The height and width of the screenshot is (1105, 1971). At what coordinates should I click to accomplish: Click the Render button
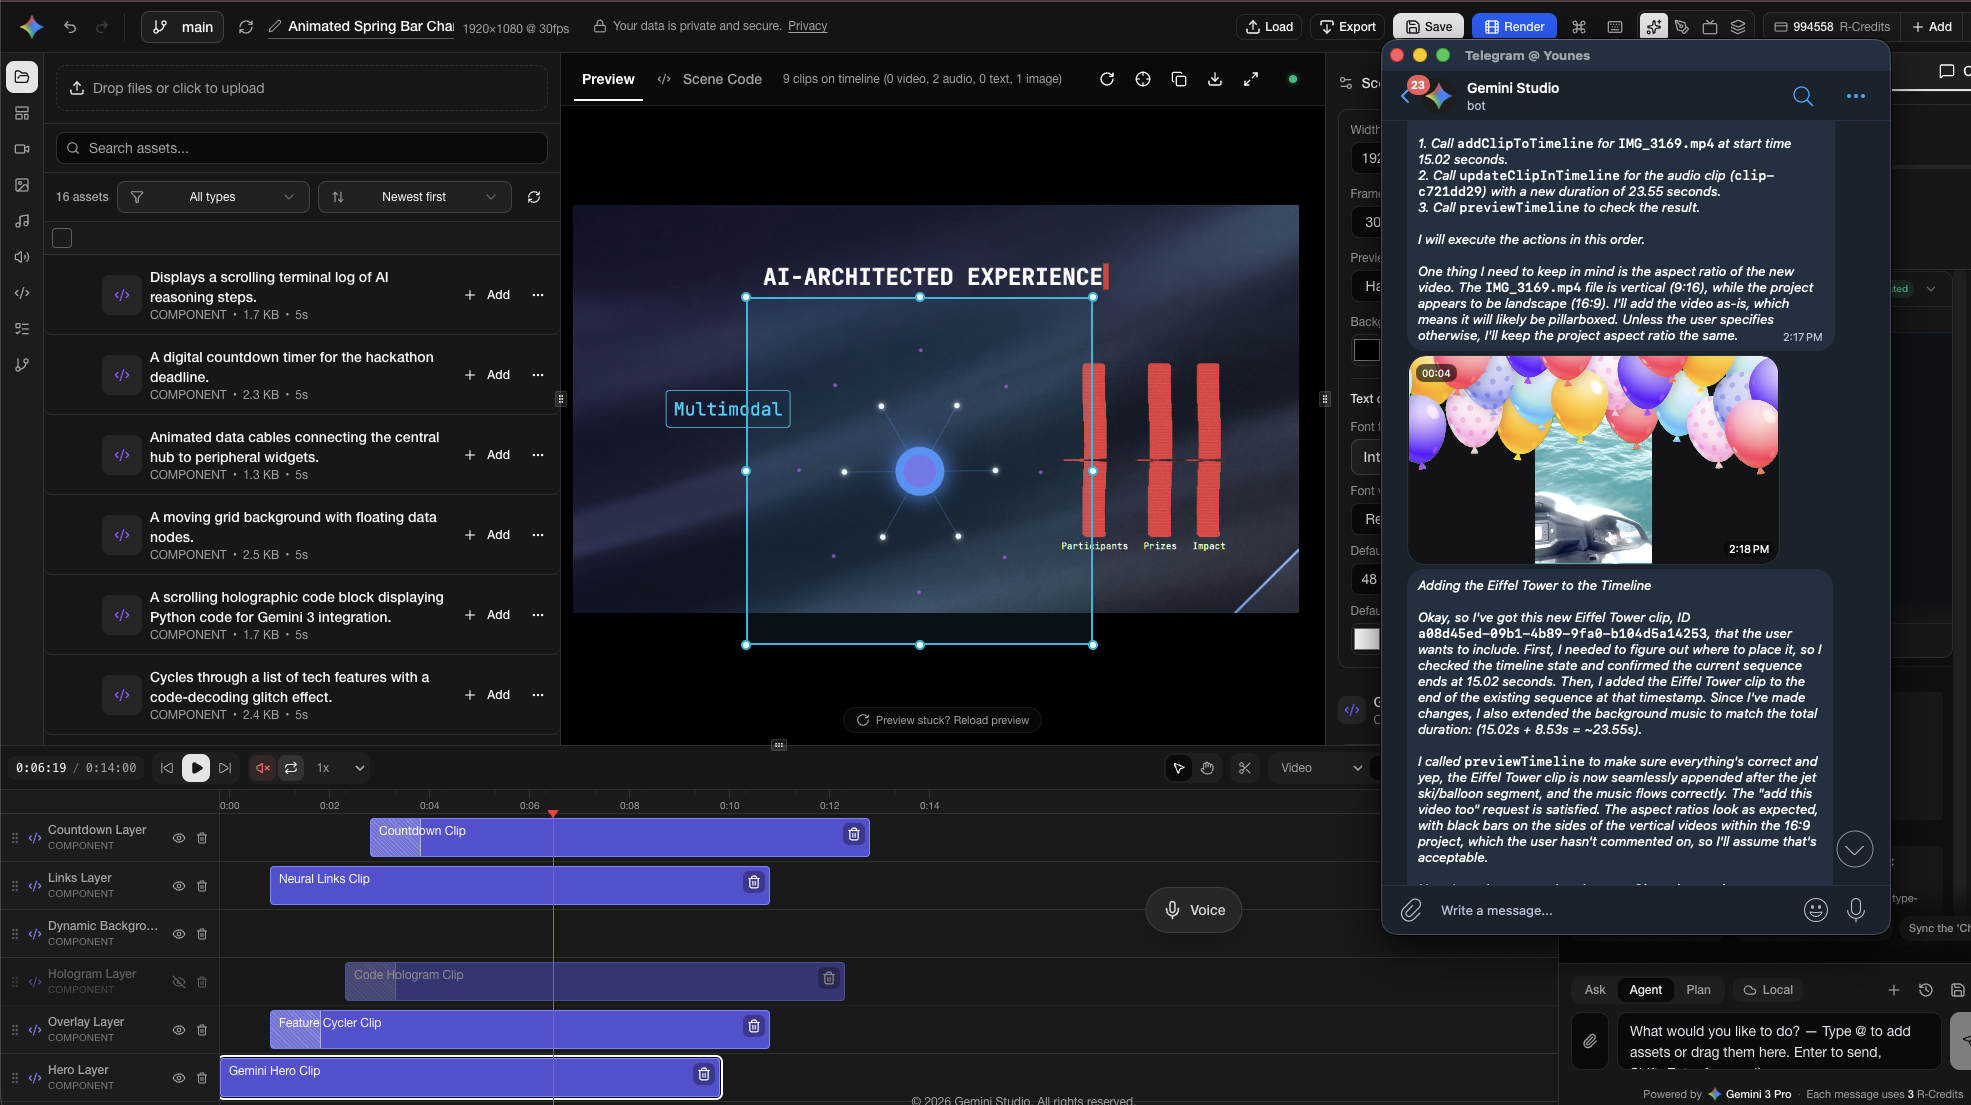click(1514, 27)
